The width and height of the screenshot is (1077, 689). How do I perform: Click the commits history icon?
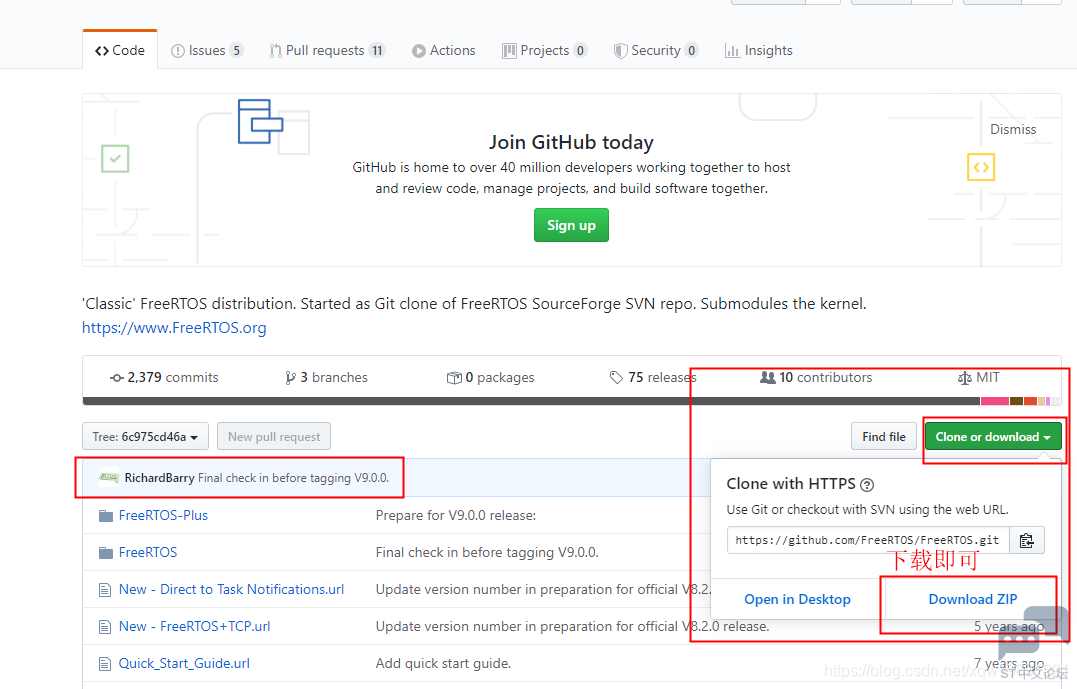(117, 378)
